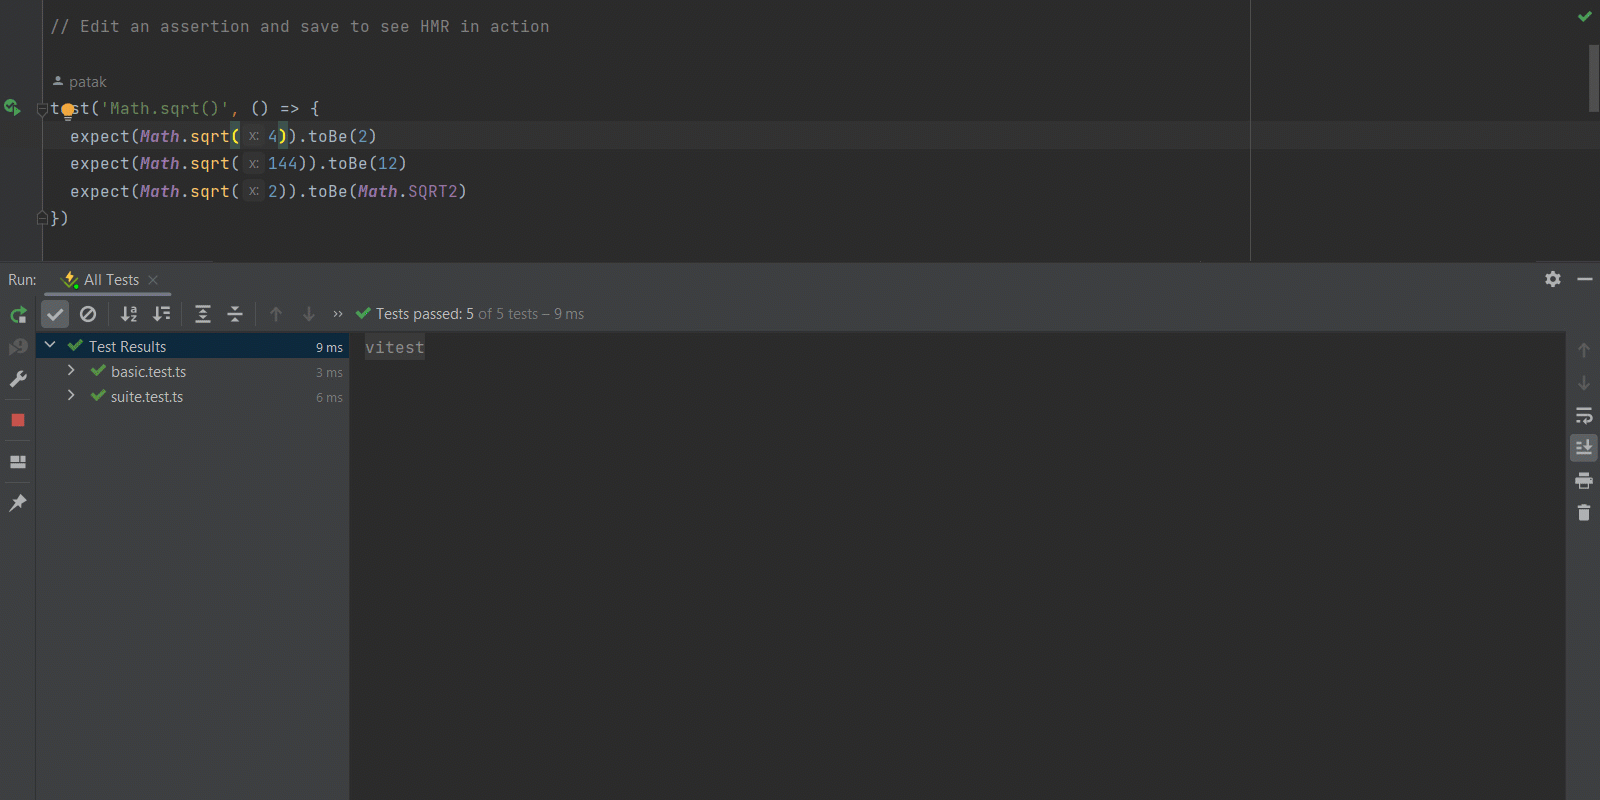Click the editor vertical scrollbar
Screen dimensions: 1600x800
click(1593, 78)
